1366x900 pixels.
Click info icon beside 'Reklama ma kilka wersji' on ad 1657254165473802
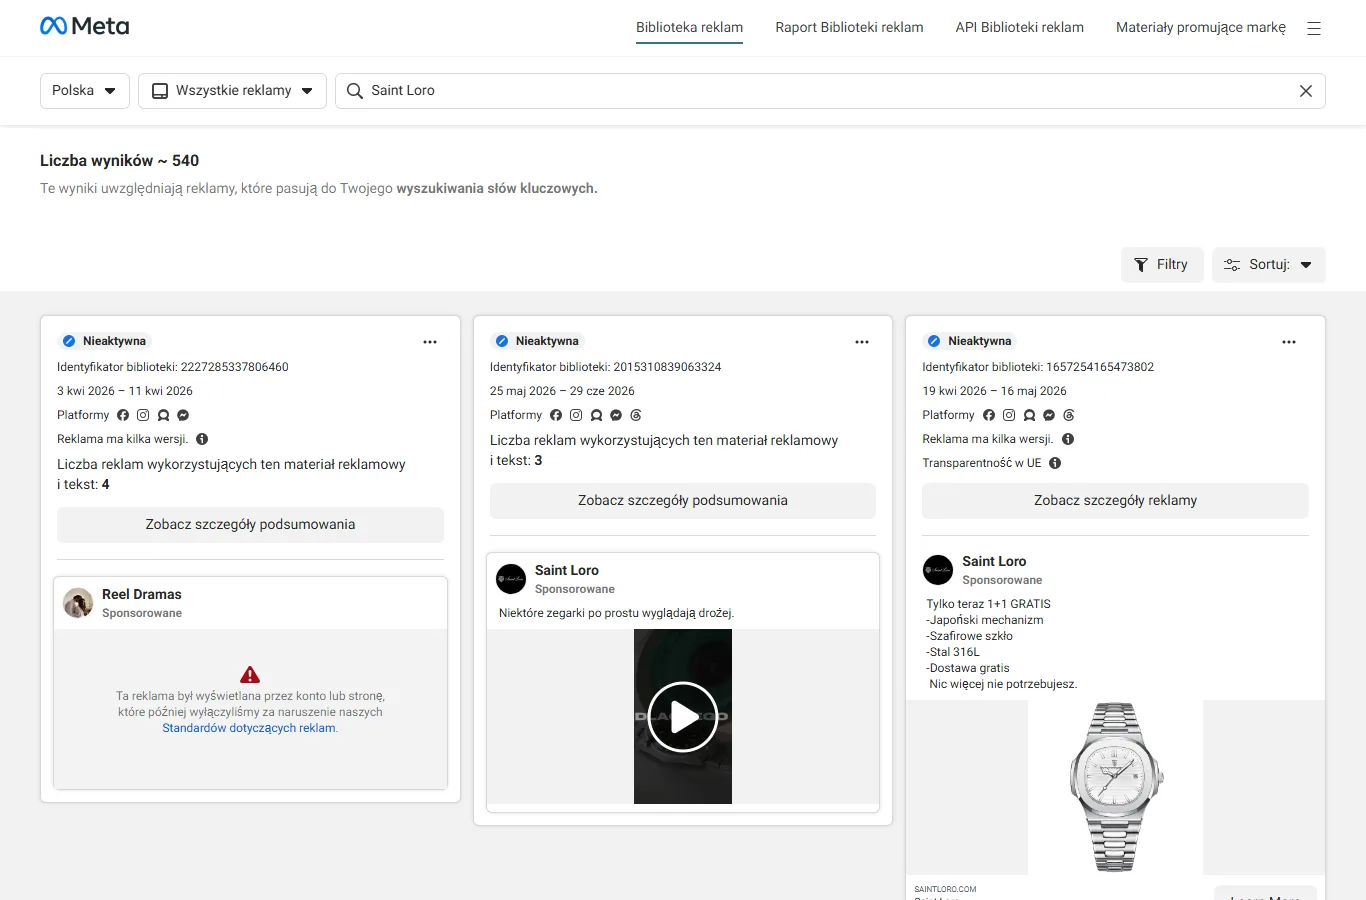click(1068, 439)
